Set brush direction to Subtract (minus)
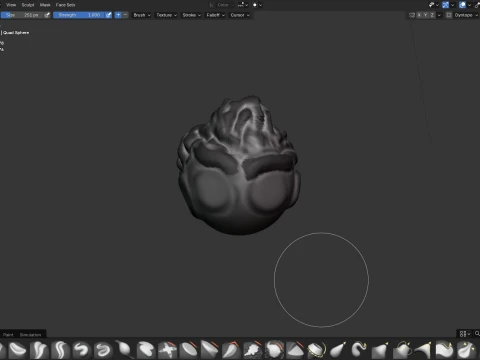This screenshot has height=360, width=480. 125,15
